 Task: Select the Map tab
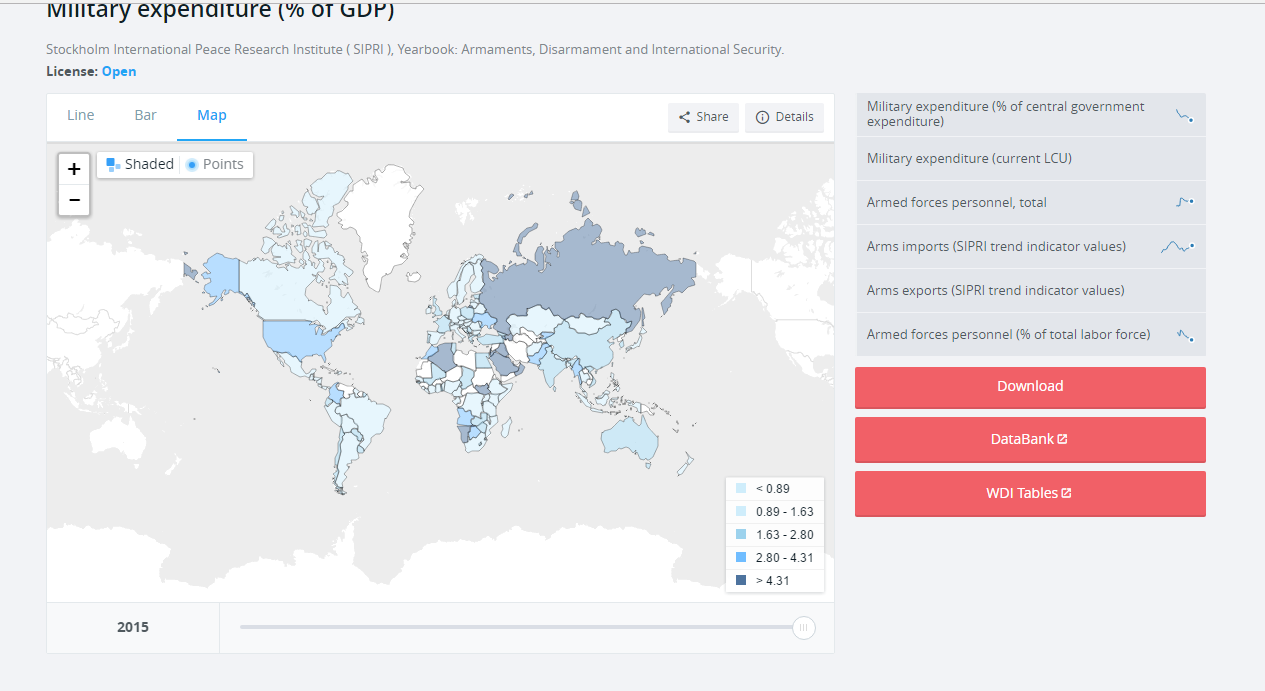coord(212,115)
